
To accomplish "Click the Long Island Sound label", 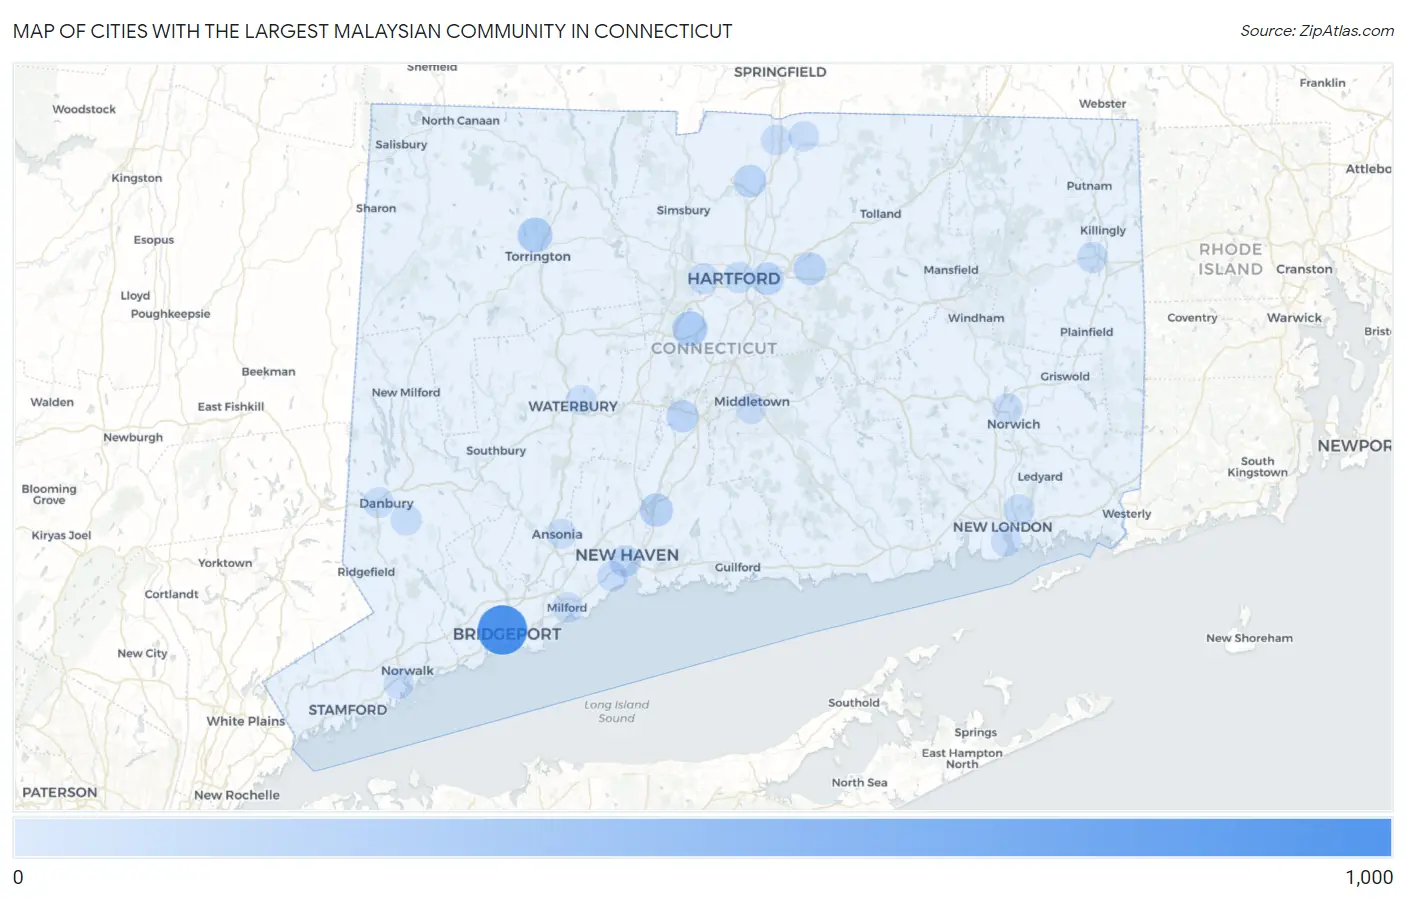I will point(617,711).
